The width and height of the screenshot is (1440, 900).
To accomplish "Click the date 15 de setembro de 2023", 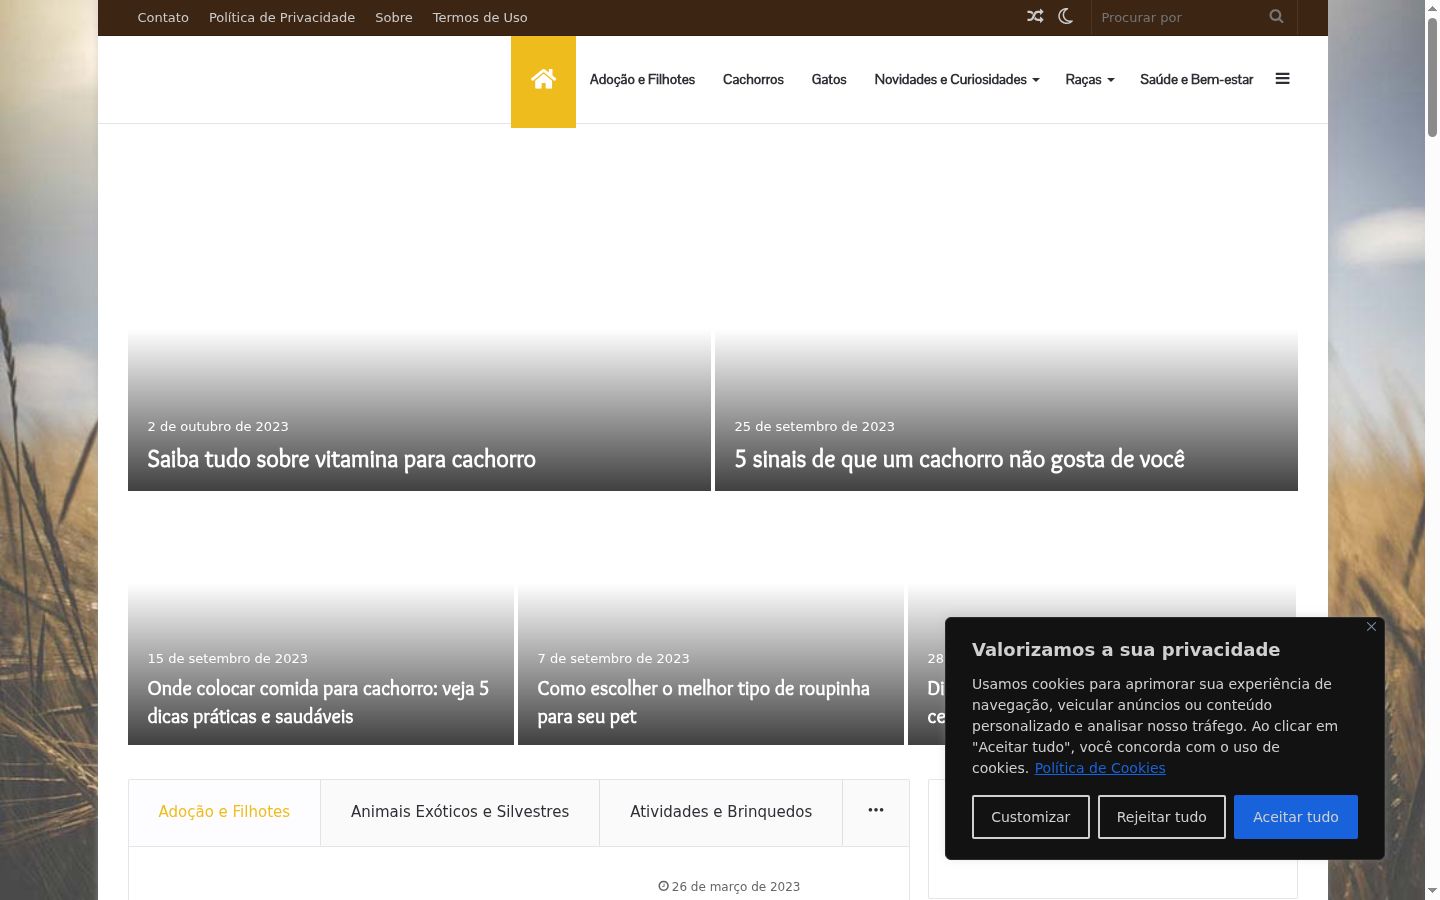I will coord(227,658).
